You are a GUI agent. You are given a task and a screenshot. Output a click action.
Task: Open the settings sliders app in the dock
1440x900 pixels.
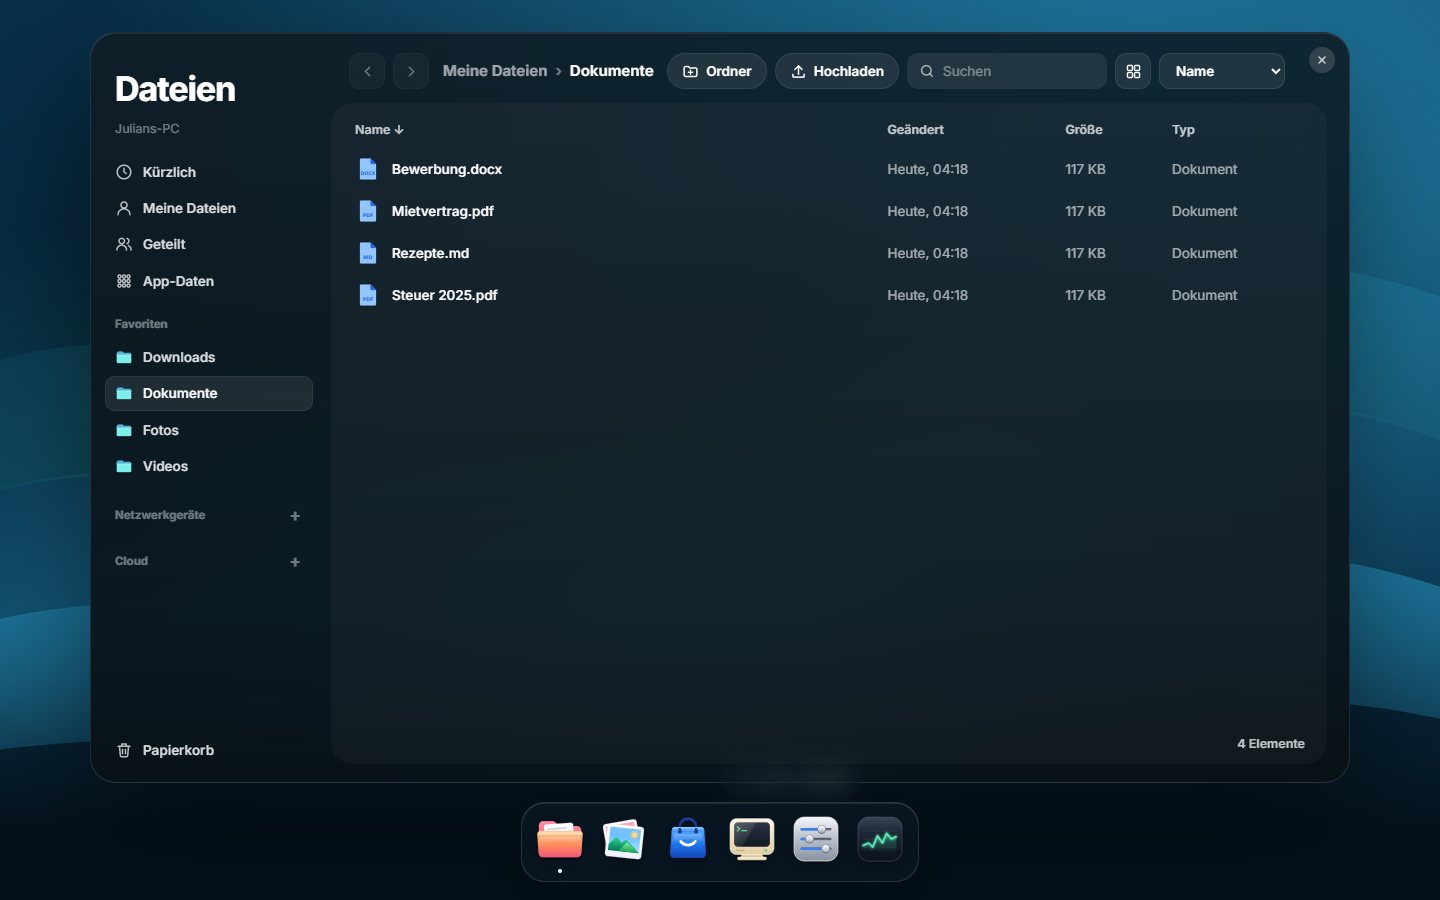click(816, 840)
